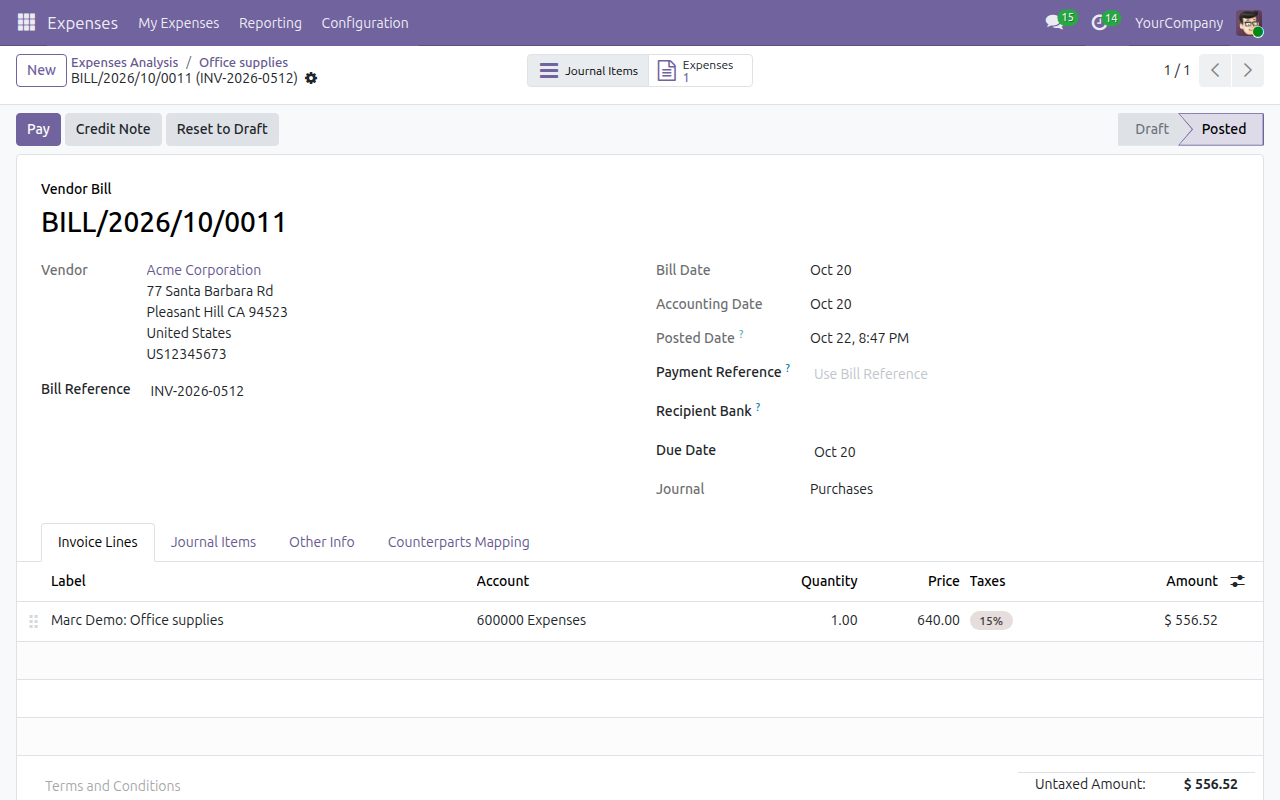Viewport: 1280px width, 800px height.
Task: Click the Account column header
Action: tap(503, 581)
